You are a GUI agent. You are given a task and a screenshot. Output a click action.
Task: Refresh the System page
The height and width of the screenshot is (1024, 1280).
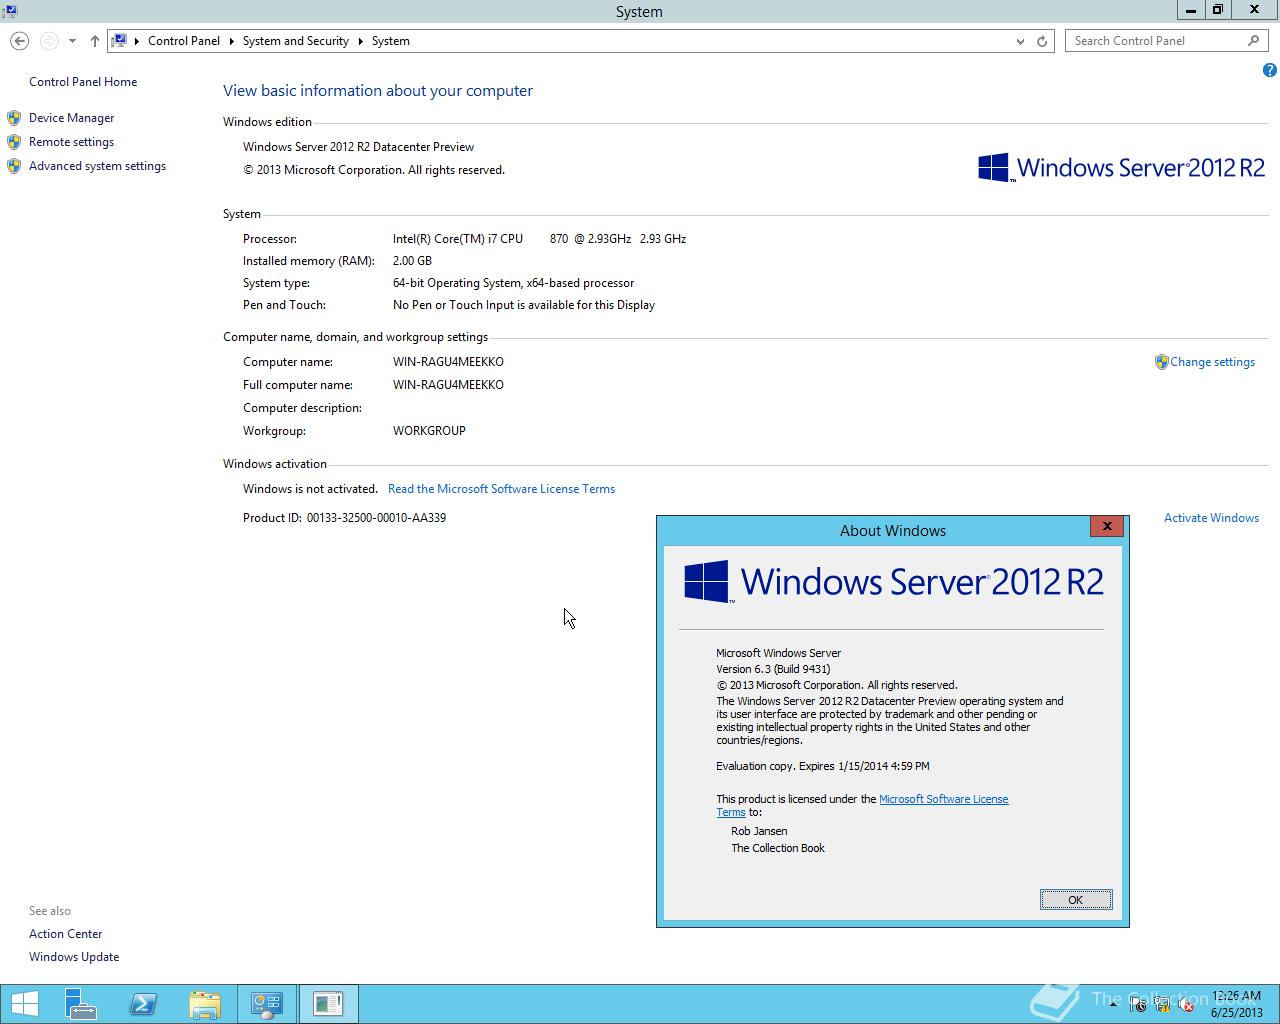click(x=1042, y=41)
